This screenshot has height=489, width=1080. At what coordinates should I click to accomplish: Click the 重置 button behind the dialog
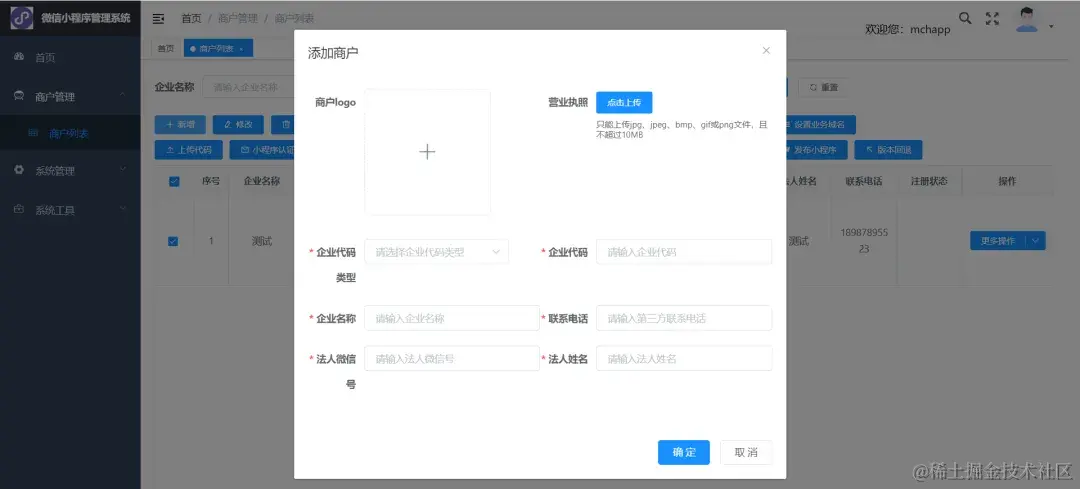pos(824,87)
